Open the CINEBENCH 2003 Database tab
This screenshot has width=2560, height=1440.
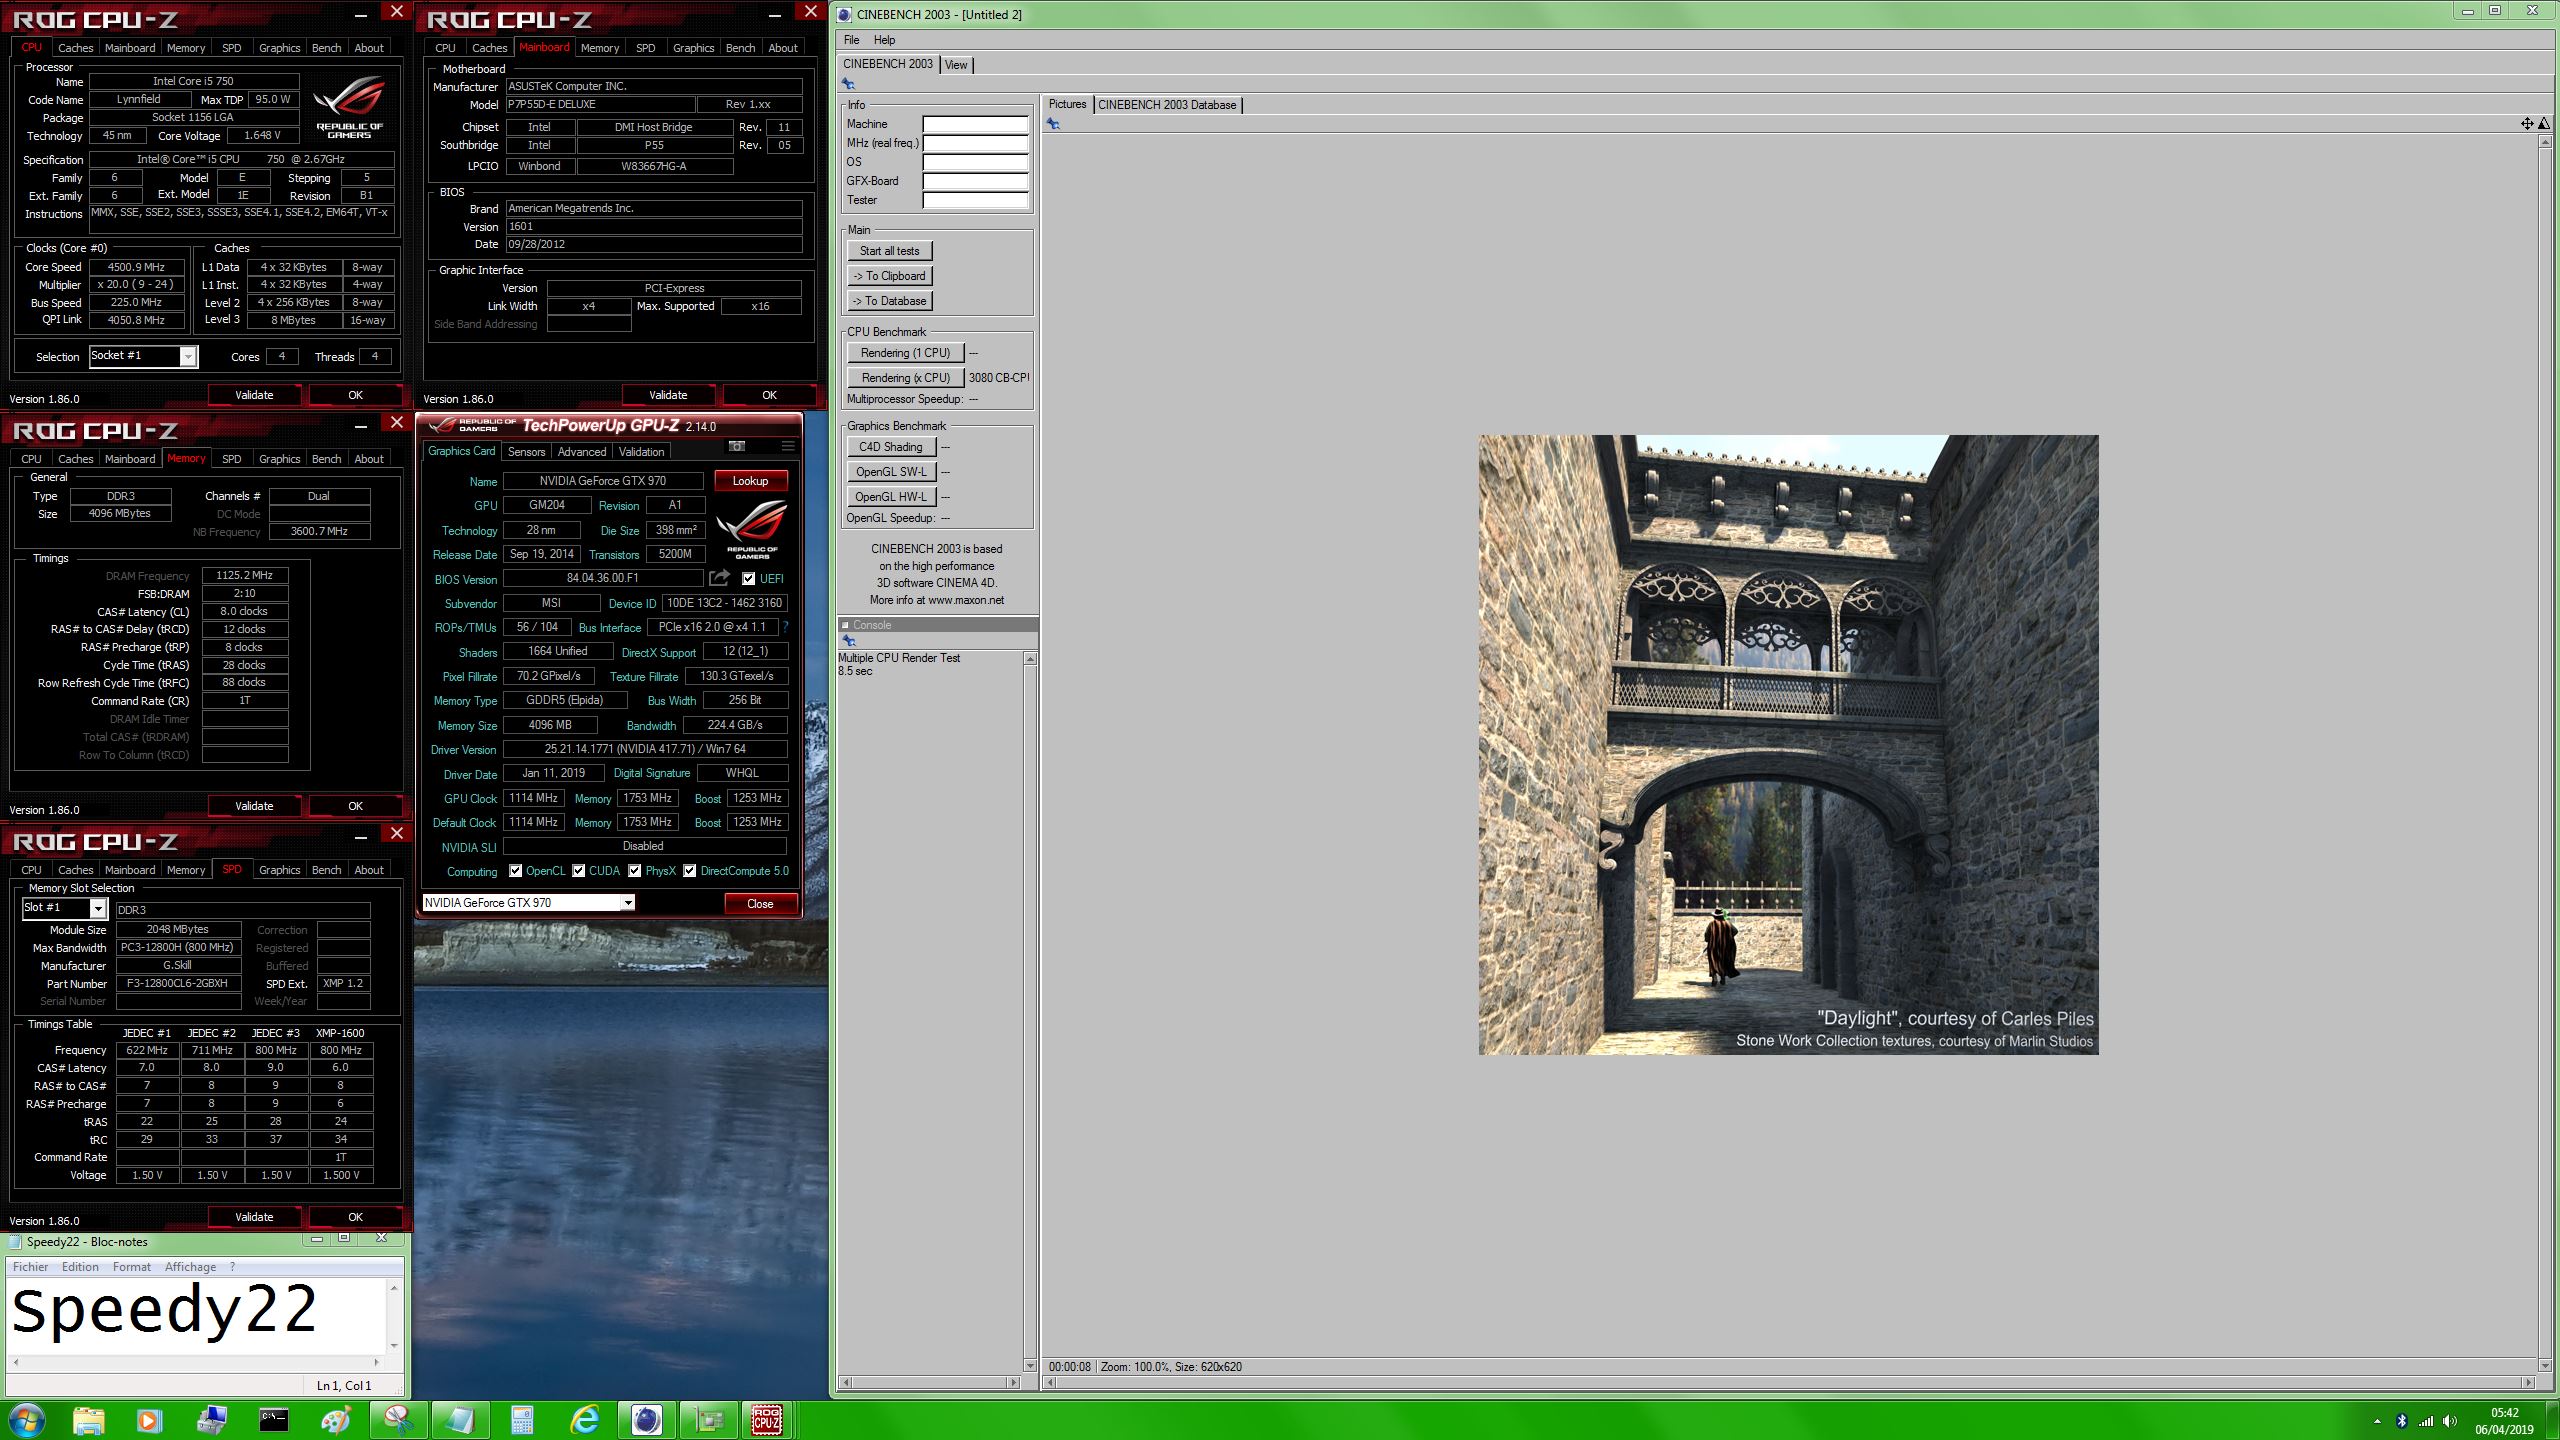1167,105
